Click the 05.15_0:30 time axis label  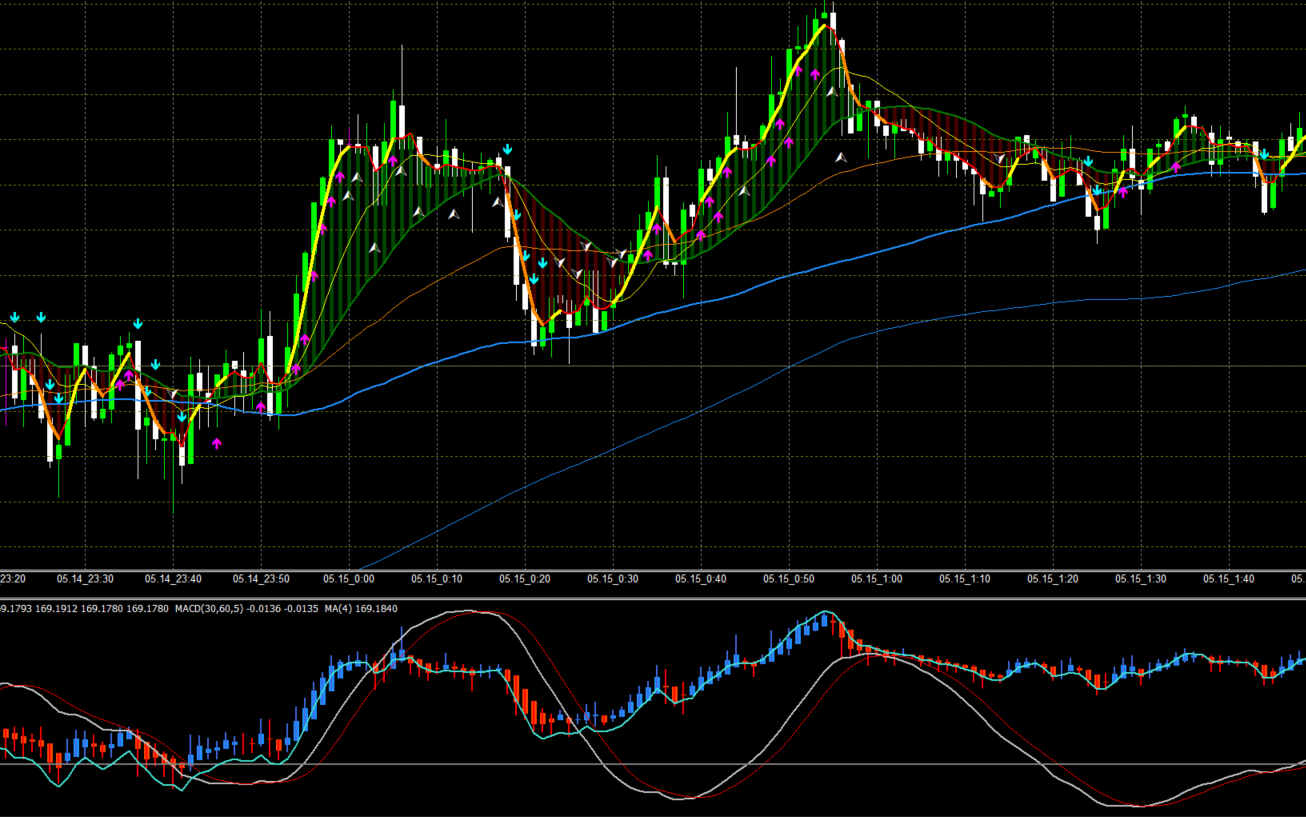click(x=613, y=579)
